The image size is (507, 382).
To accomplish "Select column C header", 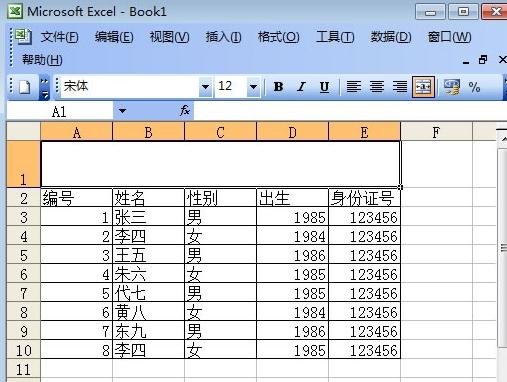I will pyautogui.click(x=220, y=132).
